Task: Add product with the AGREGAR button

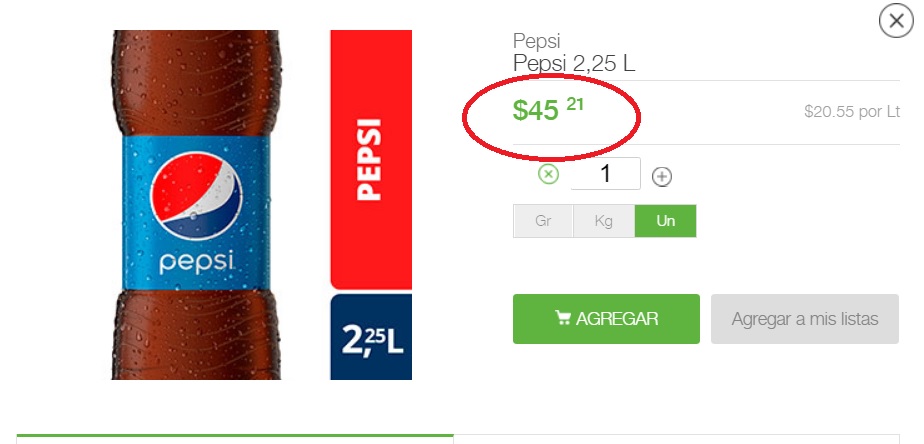Action: 606,319
